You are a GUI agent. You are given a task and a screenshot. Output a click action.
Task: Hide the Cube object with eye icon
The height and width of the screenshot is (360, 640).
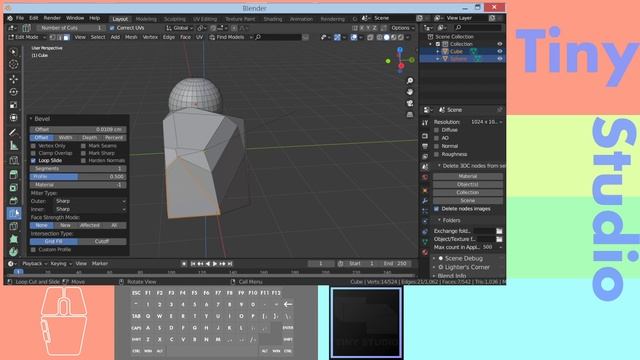pyautogui.click(x=500, y=51)
